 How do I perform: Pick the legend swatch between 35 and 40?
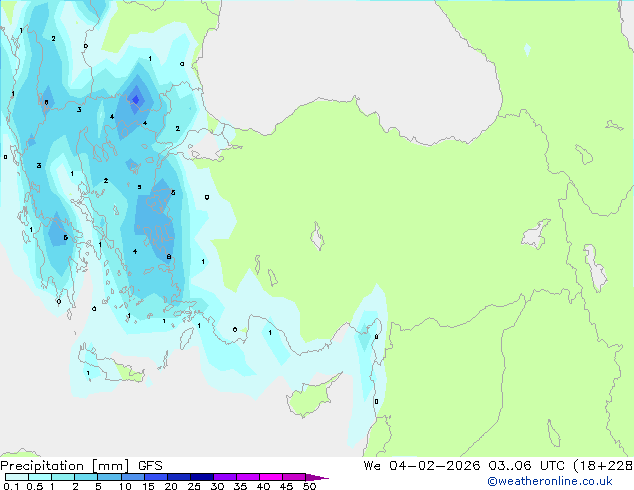[248, 477]
